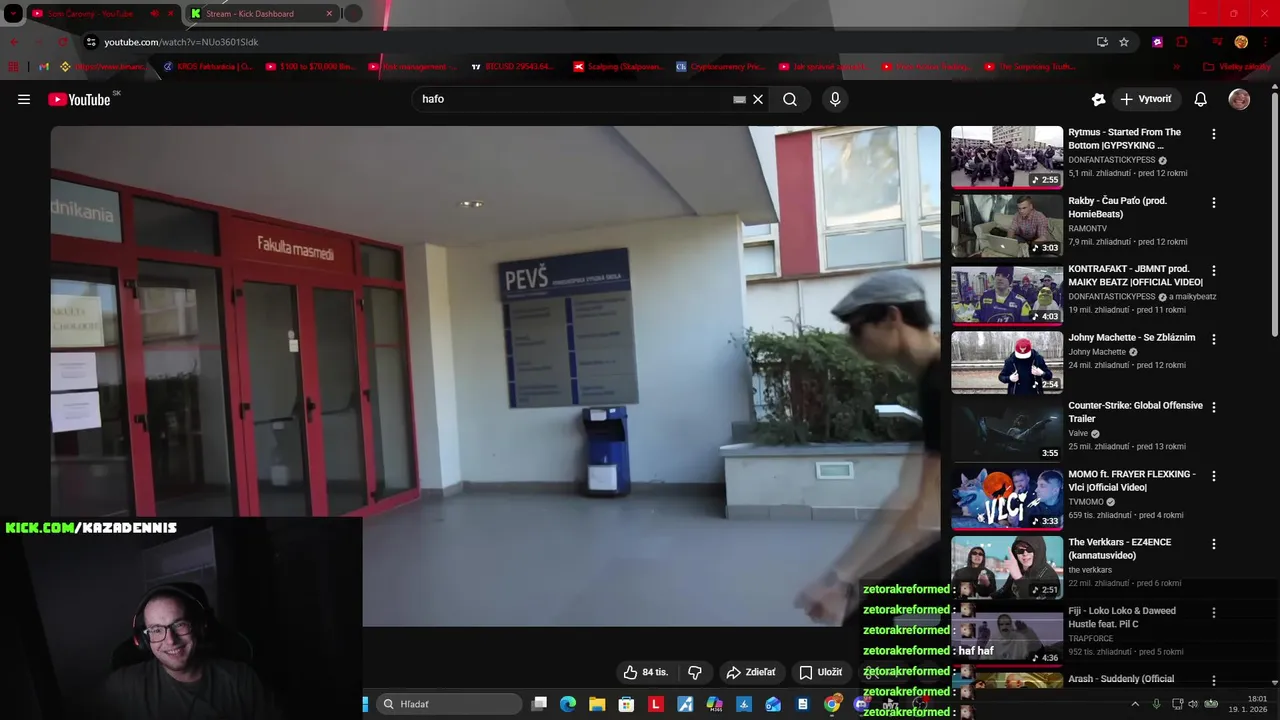Open the Scalping bookmark
Screen dimensions: 1280x720
617,67
